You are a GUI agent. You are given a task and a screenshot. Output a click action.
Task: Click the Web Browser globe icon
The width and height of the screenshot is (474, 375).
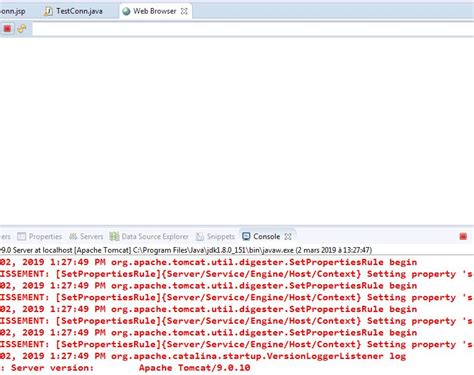126,11
